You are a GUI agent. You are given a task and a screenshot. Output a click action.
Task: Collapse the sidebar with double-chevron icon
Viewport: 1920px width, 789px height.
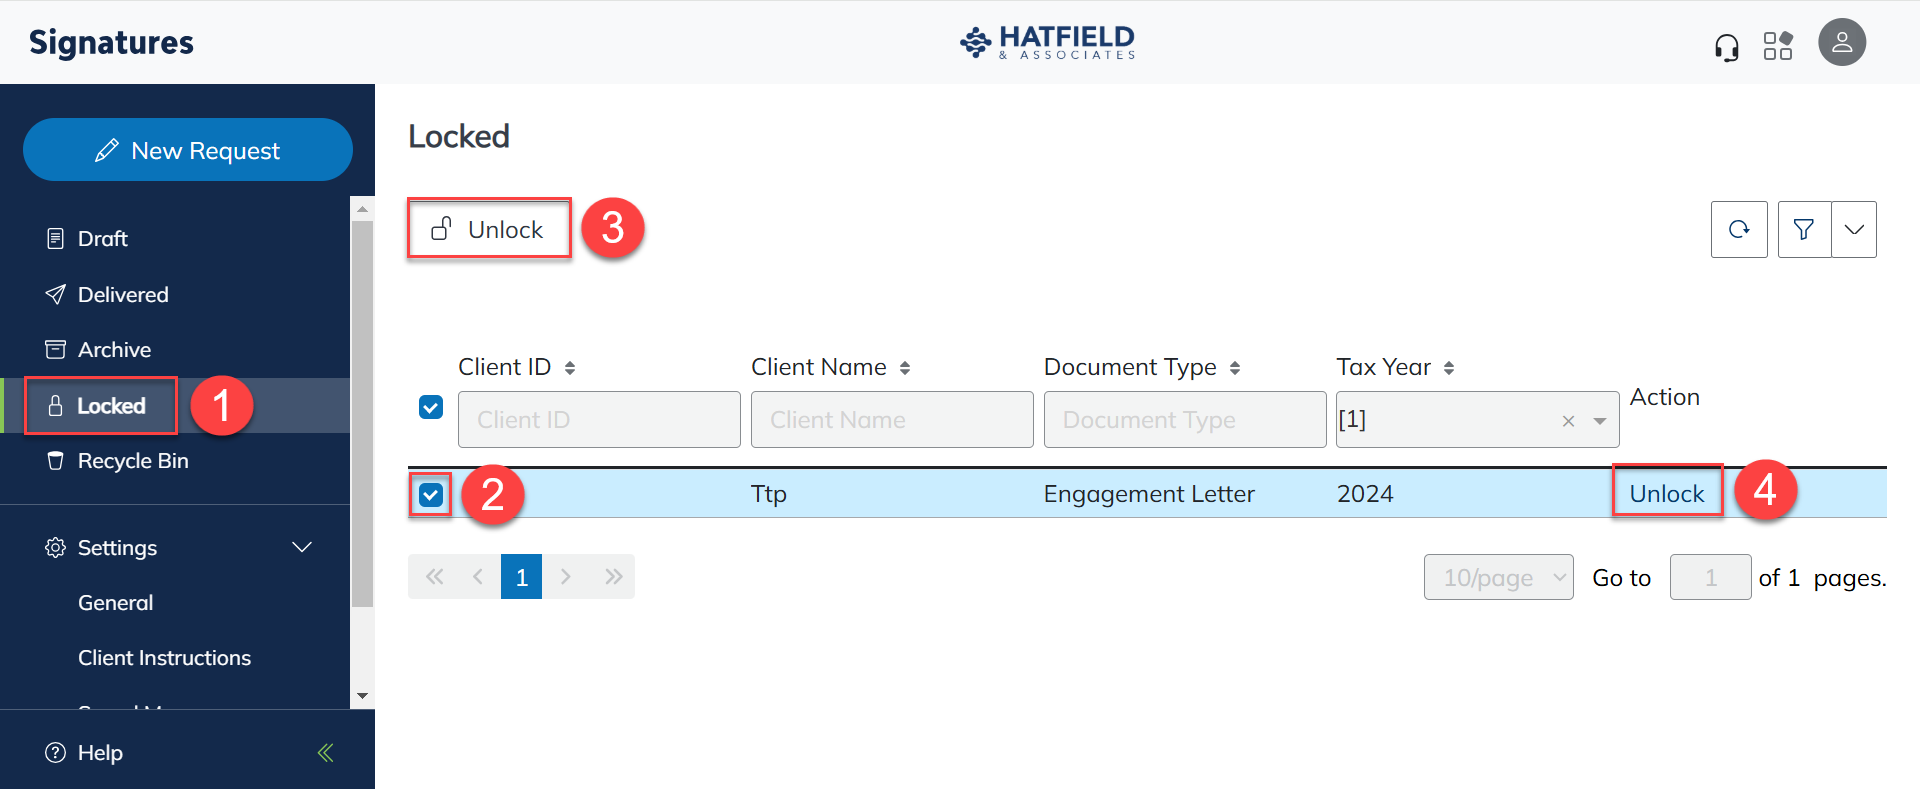point(326,752)
